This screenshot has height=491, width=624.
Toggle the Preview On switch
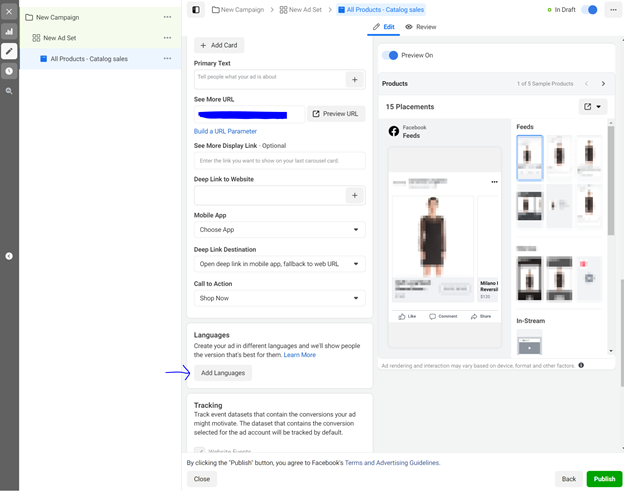click(x=390, y=56)
